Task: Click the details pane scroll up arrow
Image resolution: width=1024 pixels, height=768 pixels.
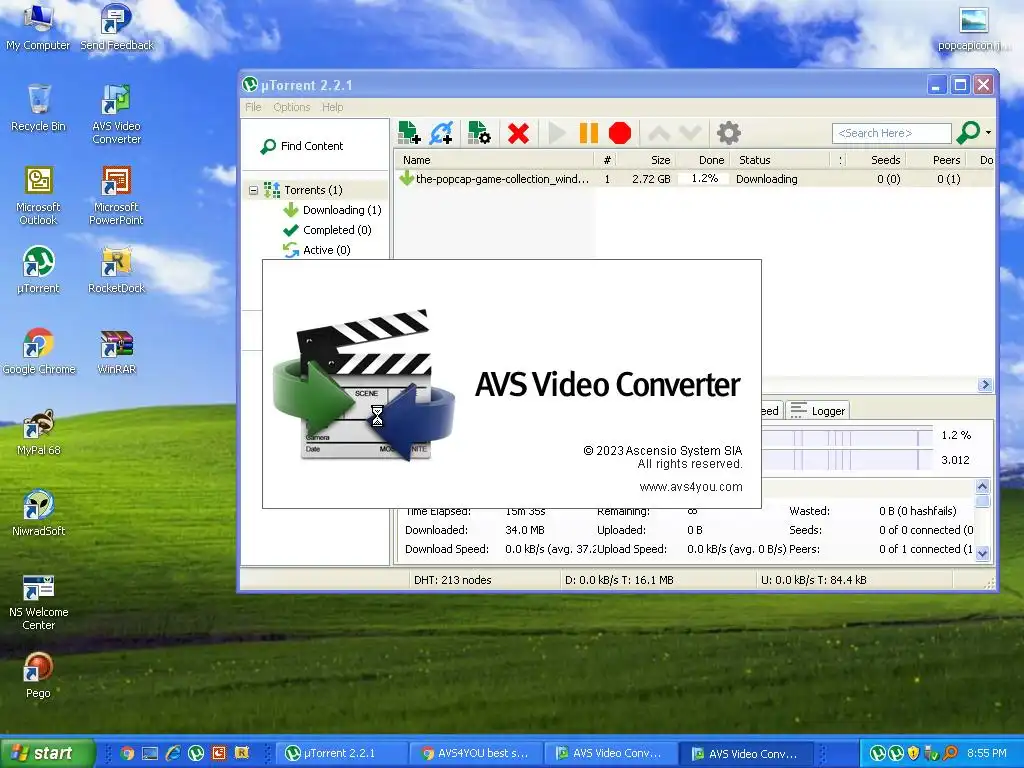Action: pos(982,486)
